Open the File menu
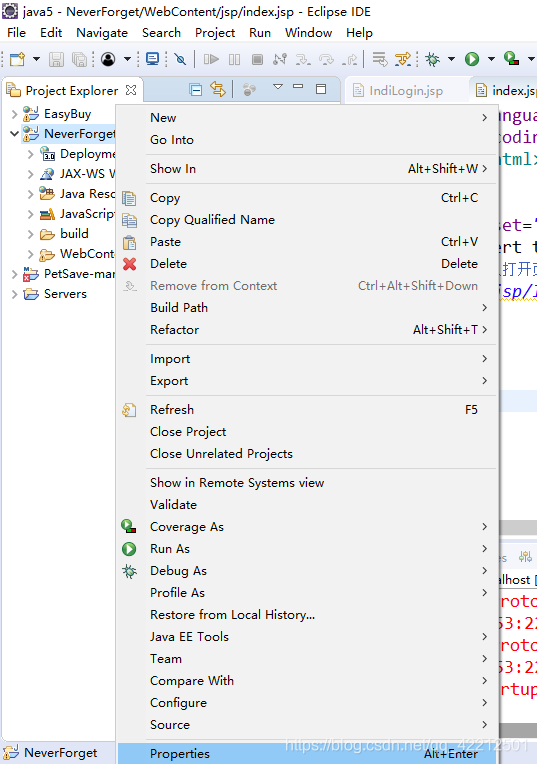The height and width of the screenshot is (764, 537). coord(17,33)
